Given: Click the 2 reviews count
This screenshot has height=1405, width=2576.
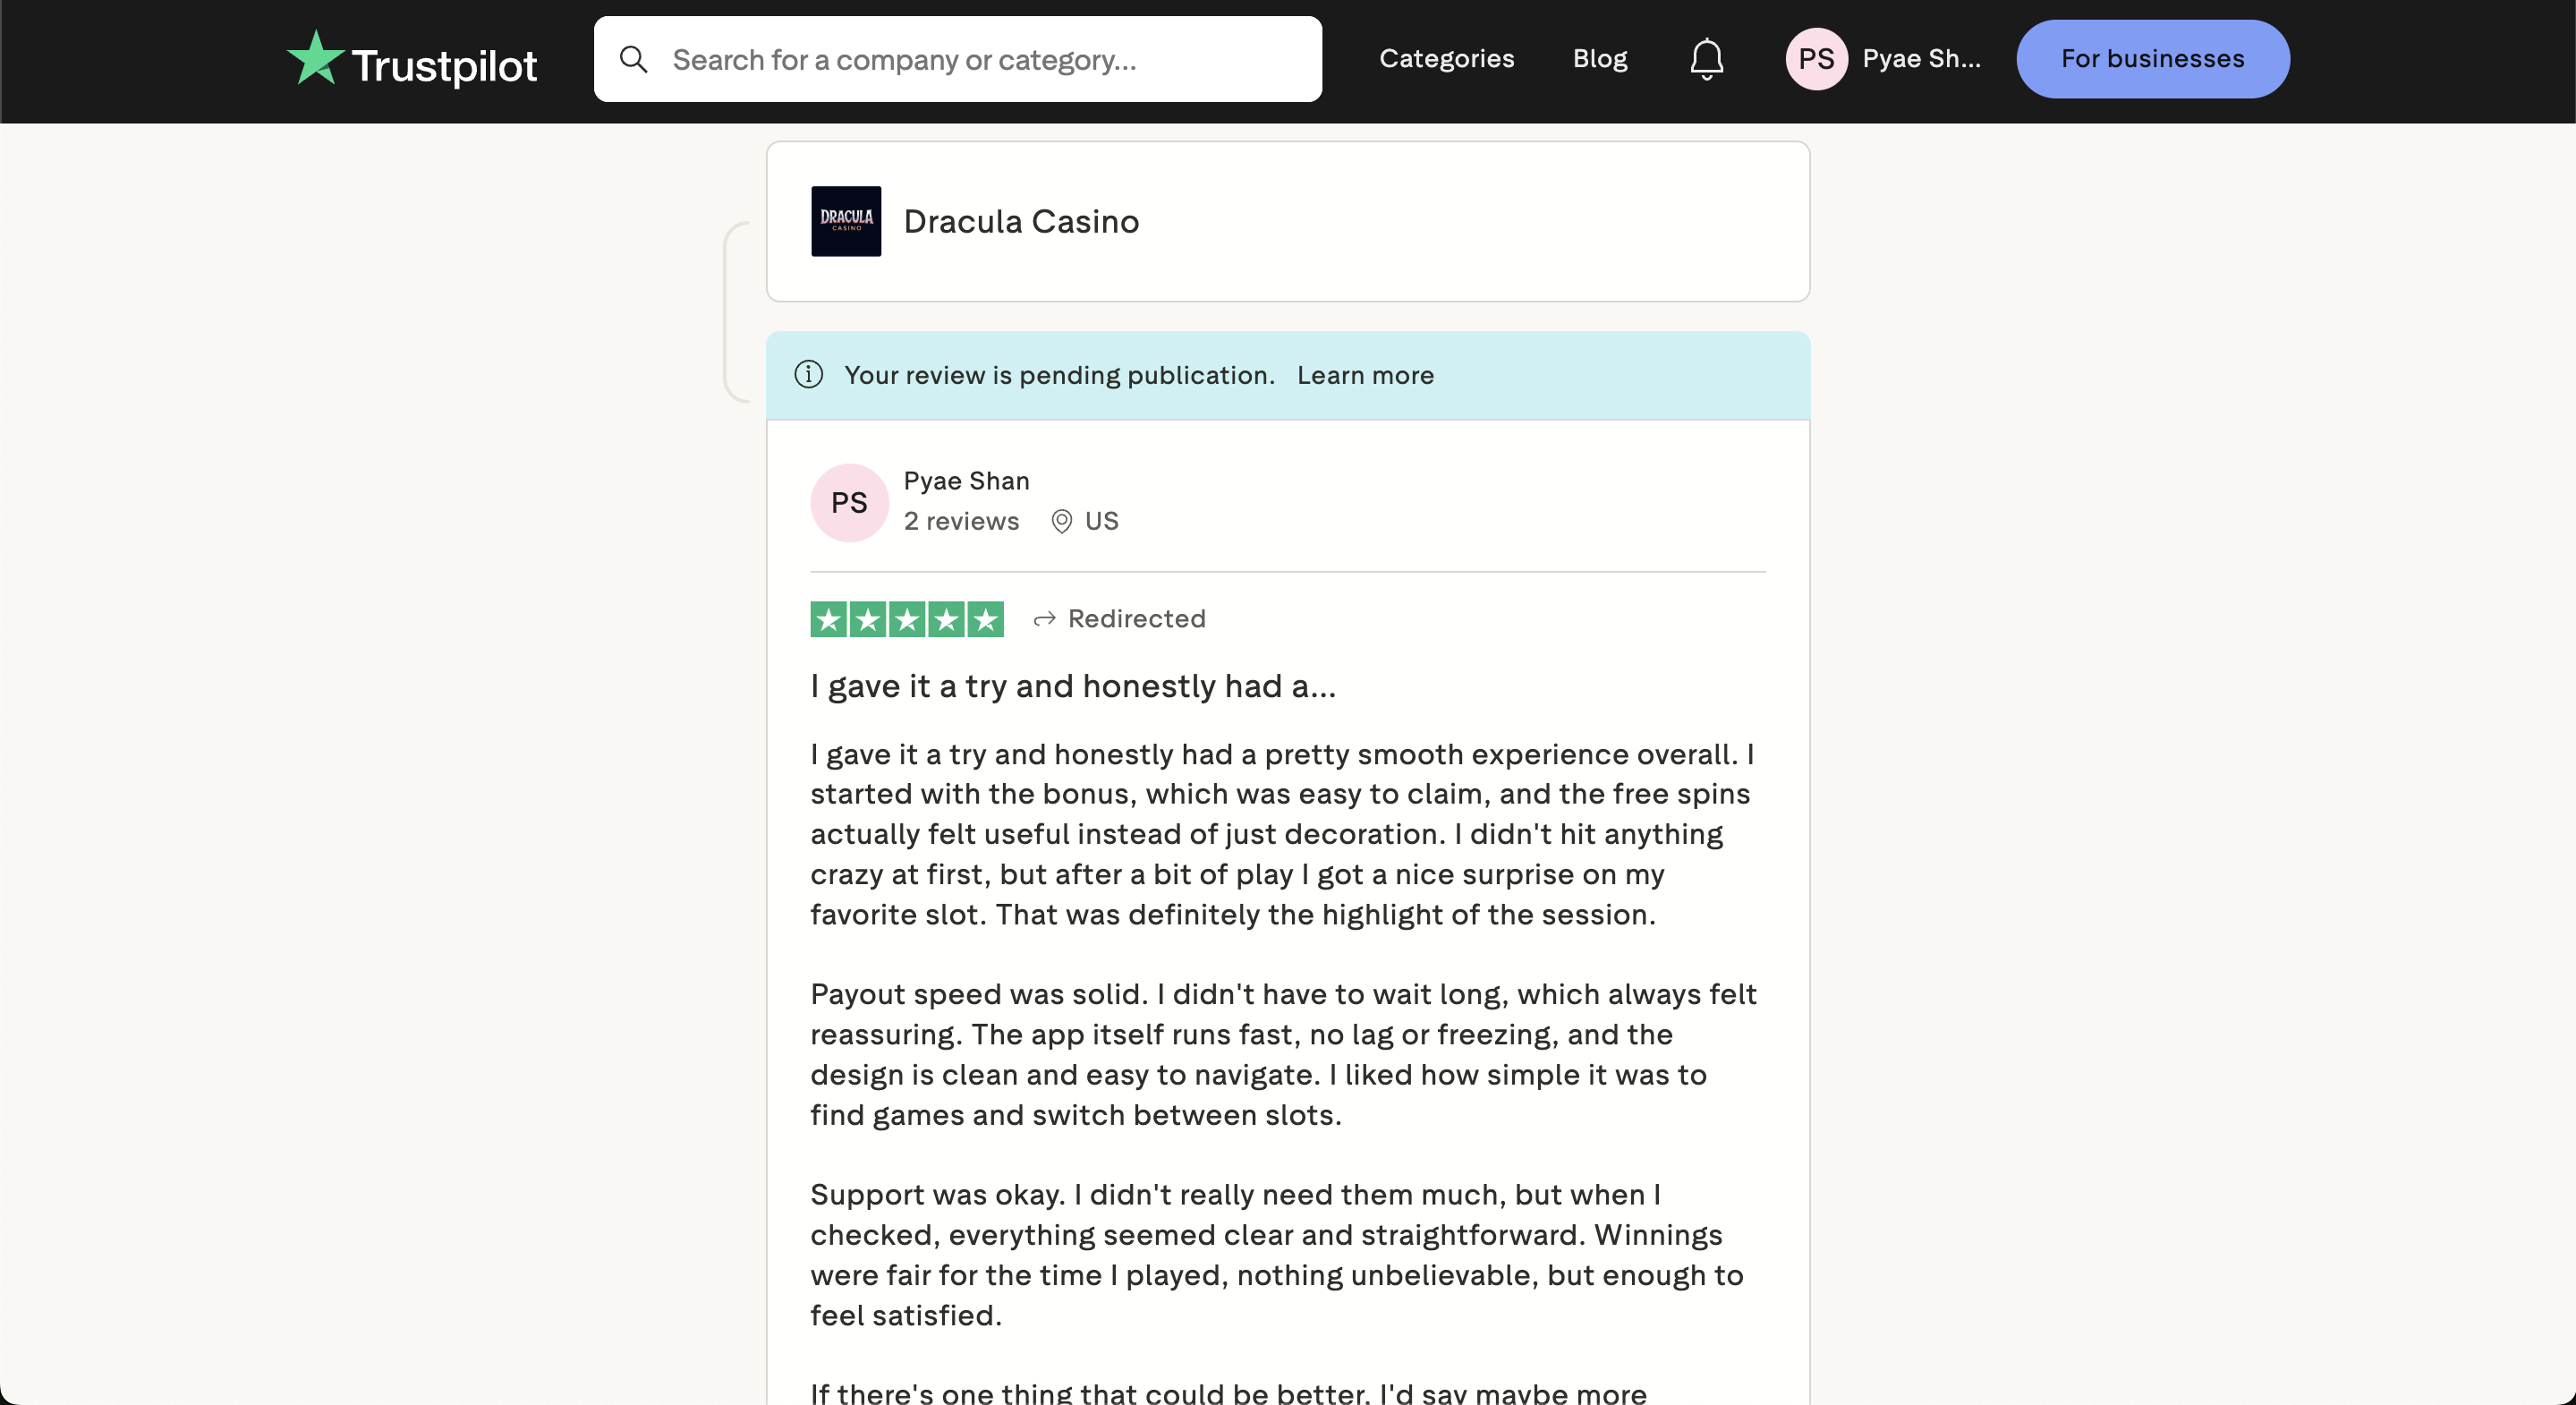Looking at the screenshot, I should 961,521.
